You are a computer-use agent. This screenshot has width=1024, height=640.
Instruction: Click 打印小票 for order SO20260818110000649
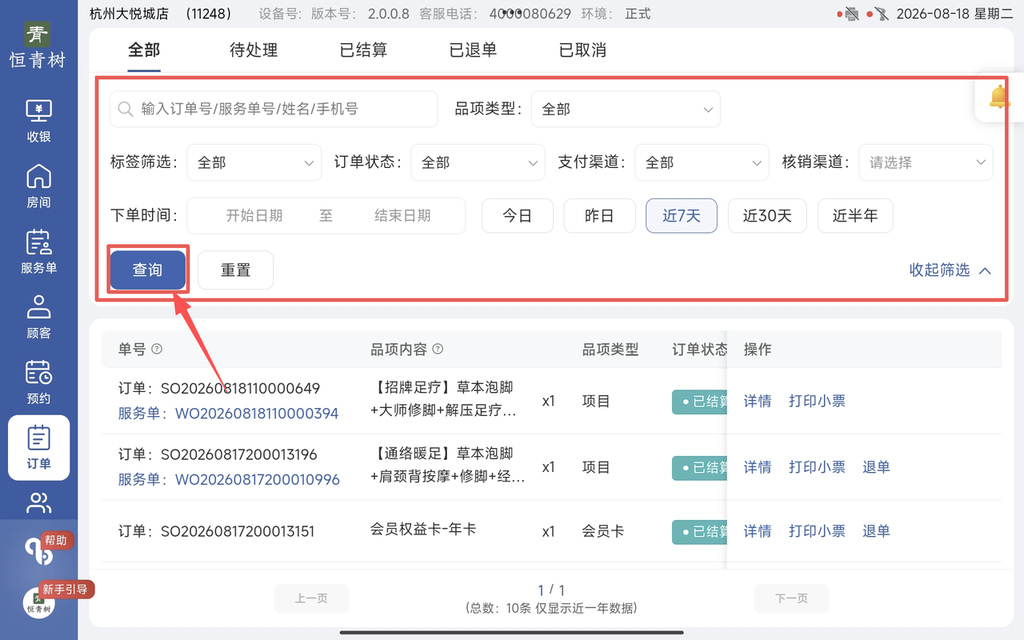click(x=817, y=401)
